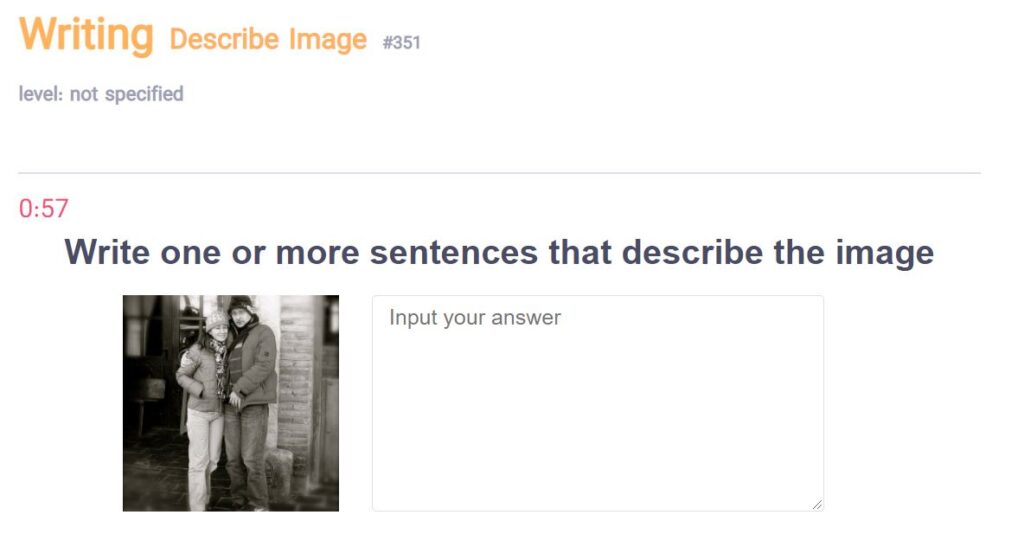
Task: Click the 0:57 countdown timer
Action: [43, 209]
